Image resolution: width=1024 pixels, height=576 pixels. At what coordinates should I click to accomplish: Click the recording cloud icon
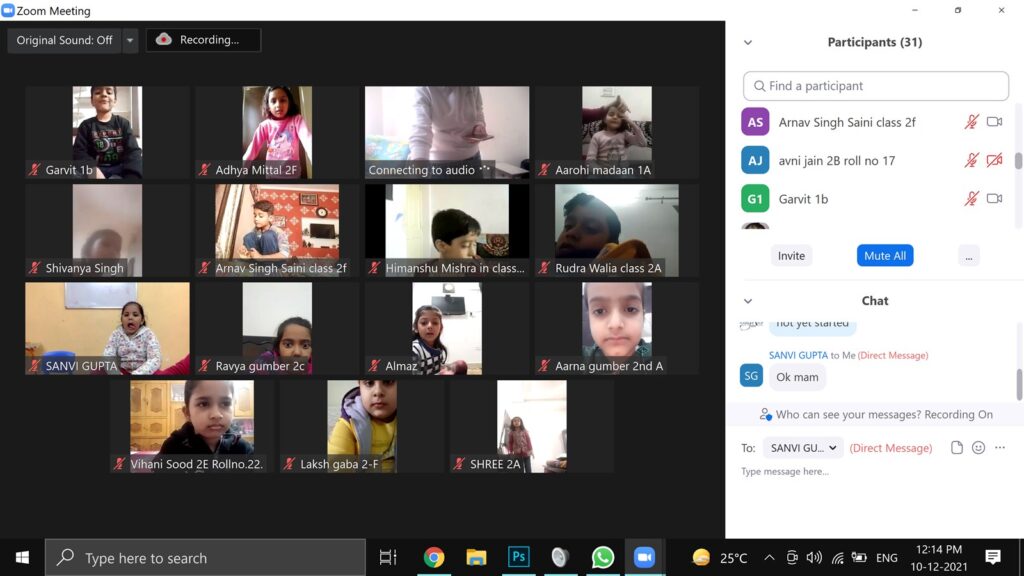tap(165, 40)
